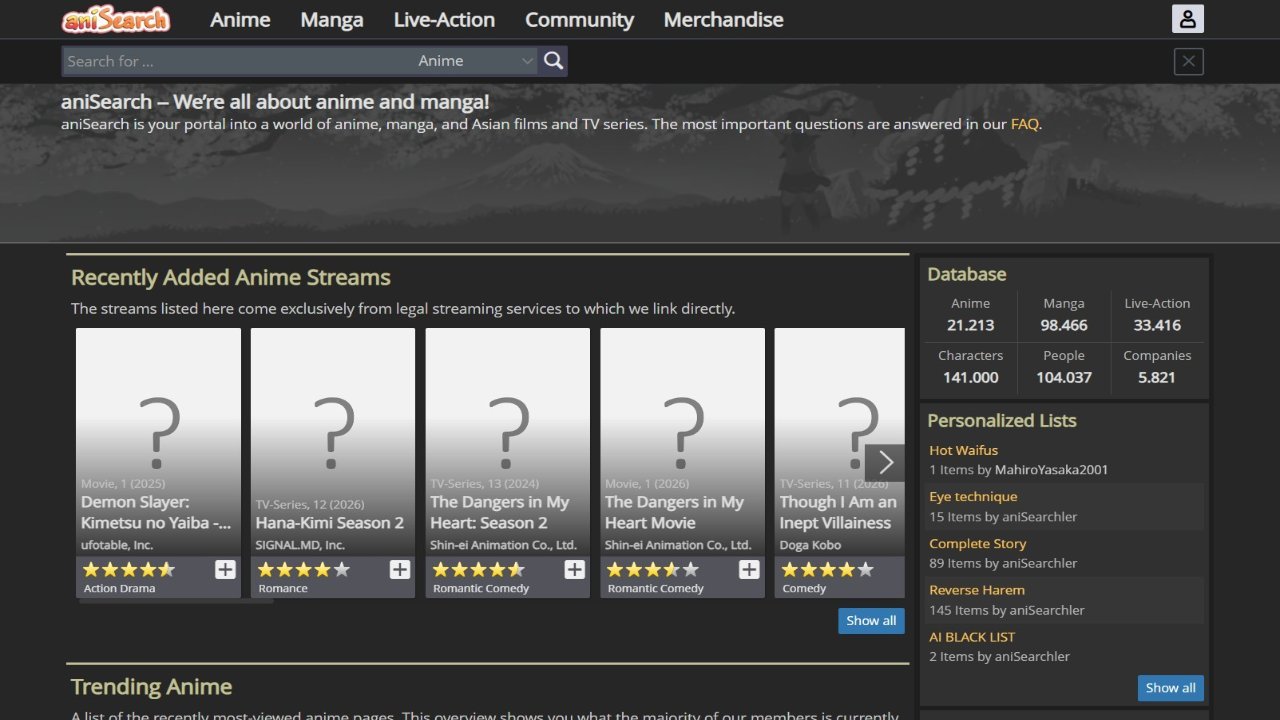Open the Complete Story list
Screen dimensions: 1280x720
point(977,543)
